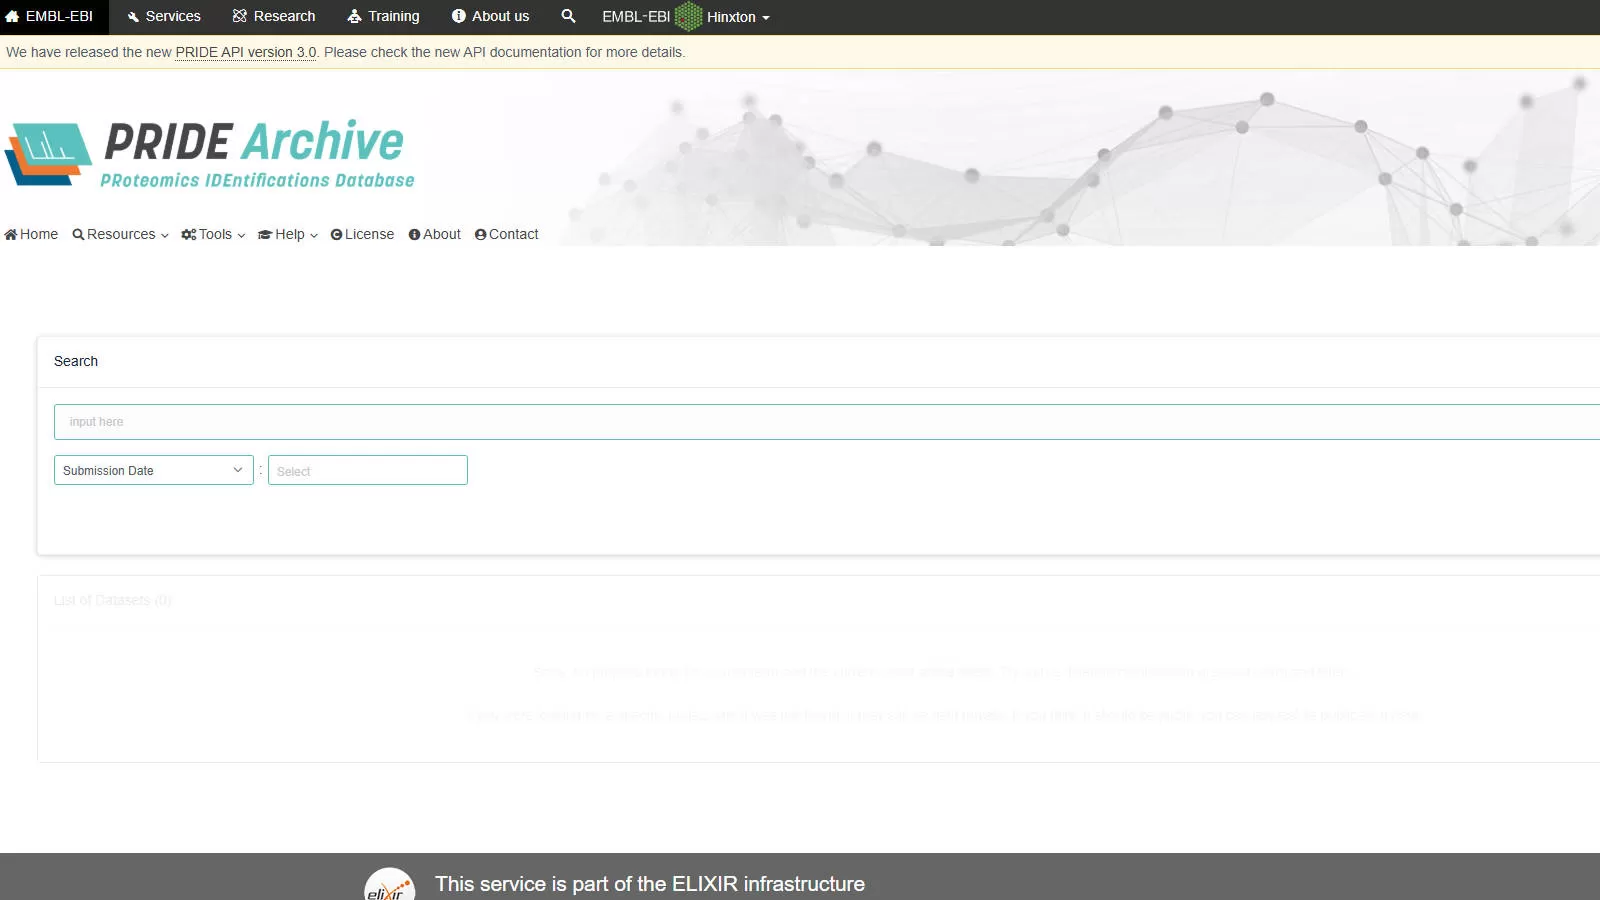
Task: Click the Help graduation cap icon
Action: point(265,235)
